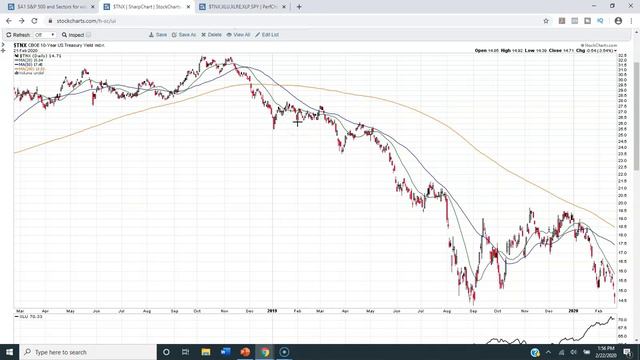
Task: Open Edit List in chart toolbar
Action: [x=267, y=35]
